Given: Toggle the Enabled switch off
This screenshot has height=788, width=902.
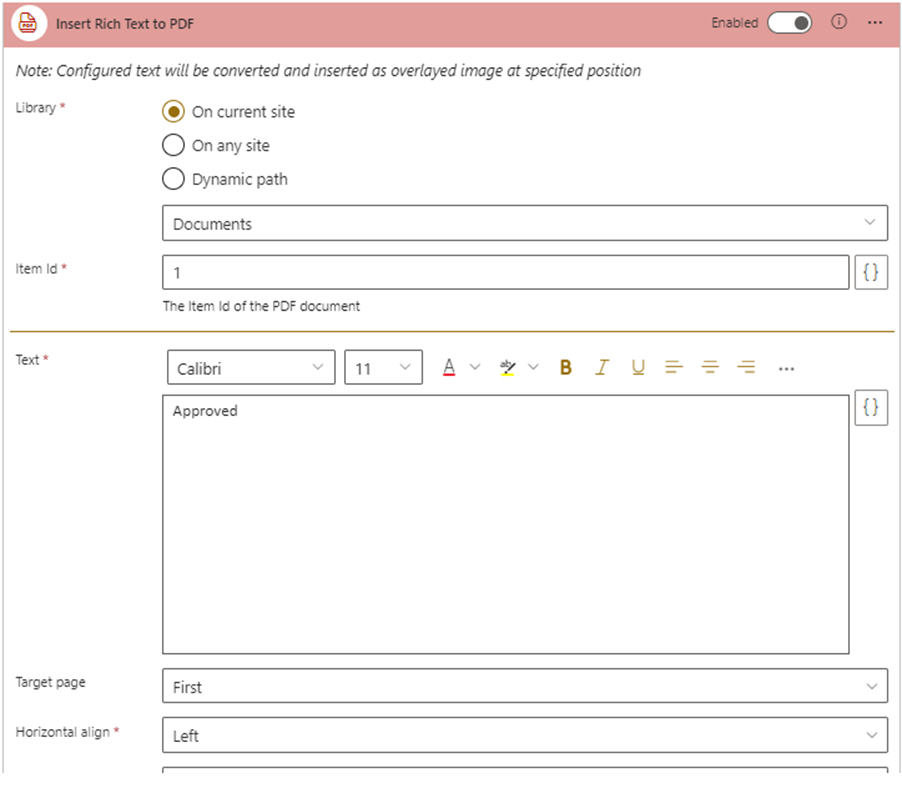Looking at the screenshot, I should pyautogui.click(x=790, y=22).
